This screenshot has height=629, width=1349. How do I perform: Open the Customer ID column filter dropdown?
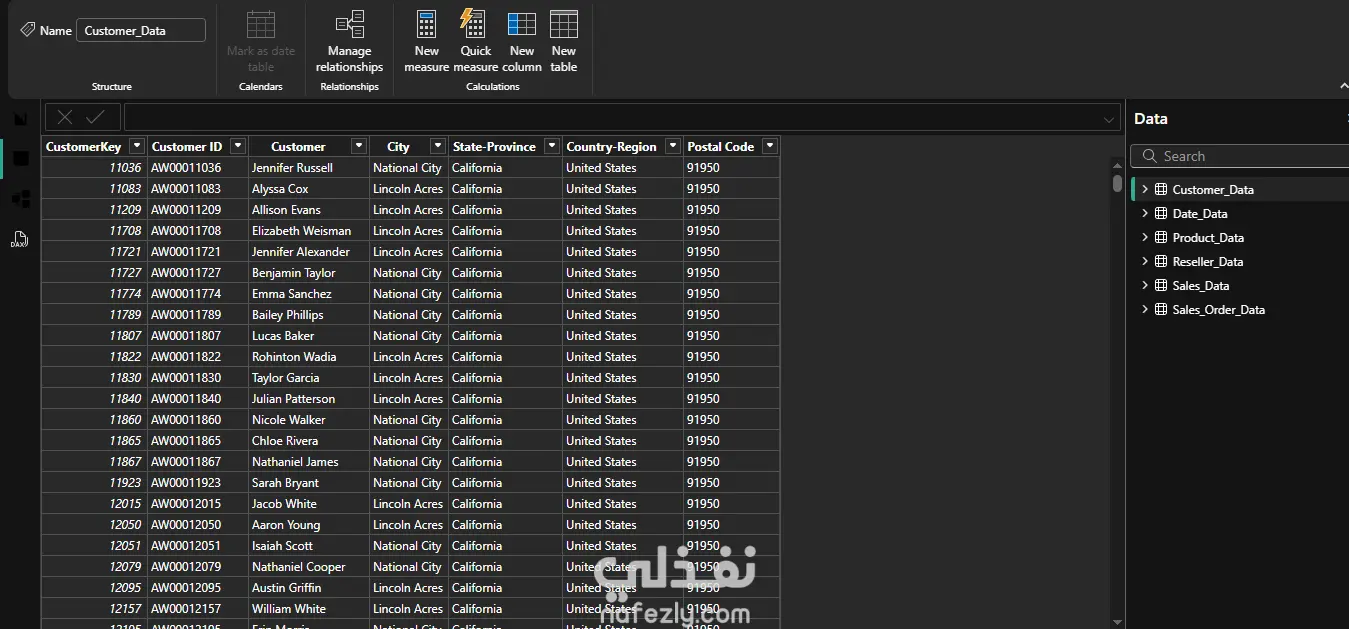(x=237, y=146)
